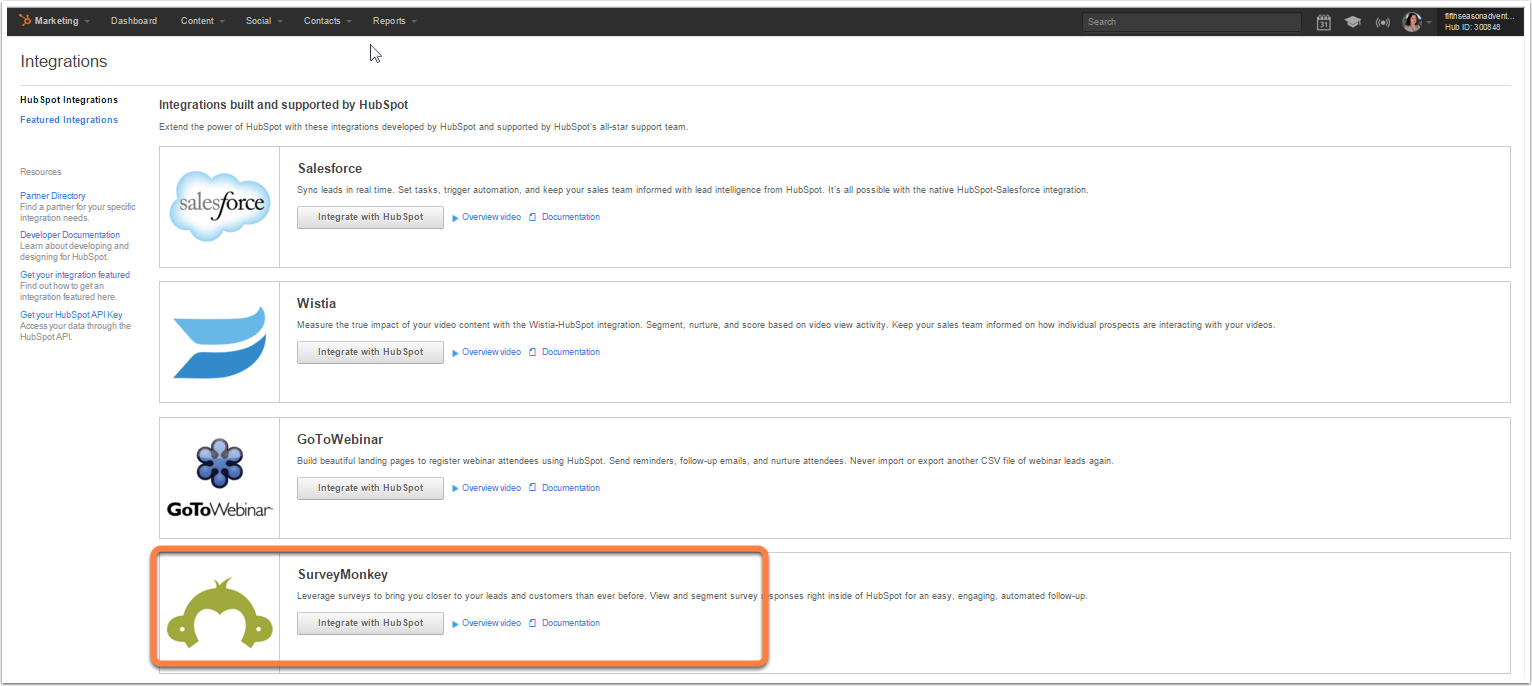Expand the Reports menu

pyautogui.click(x=395, y=21)
